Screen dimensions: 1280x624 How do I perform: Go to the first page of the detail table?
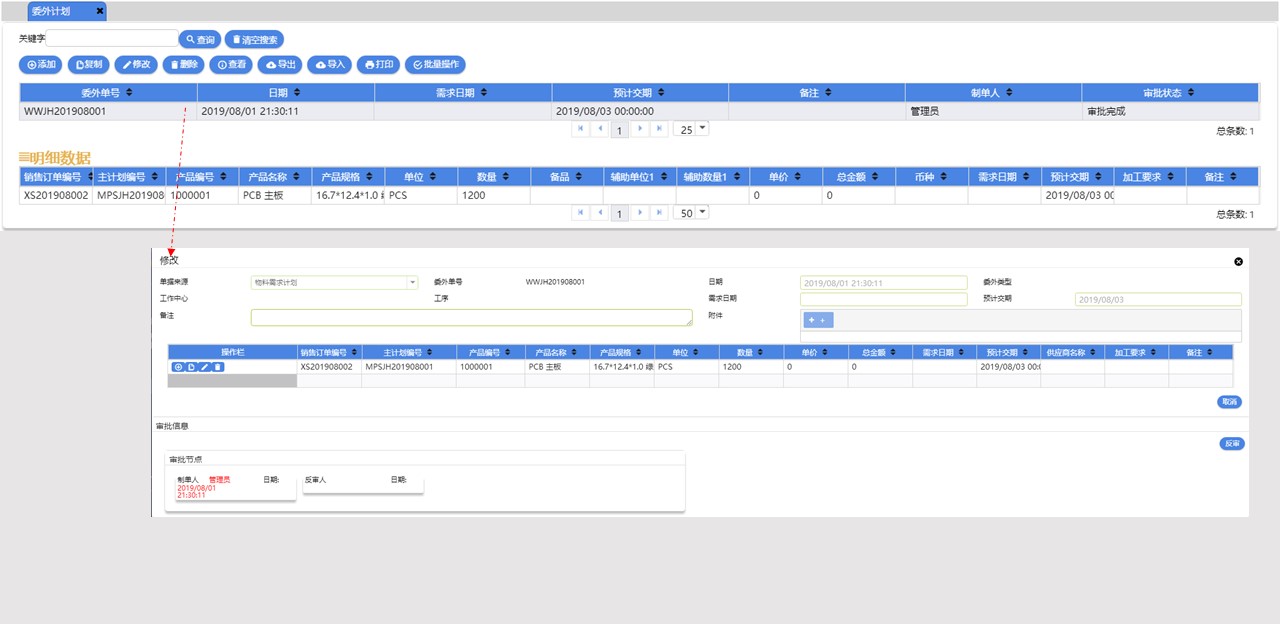(x=580, y=213)
